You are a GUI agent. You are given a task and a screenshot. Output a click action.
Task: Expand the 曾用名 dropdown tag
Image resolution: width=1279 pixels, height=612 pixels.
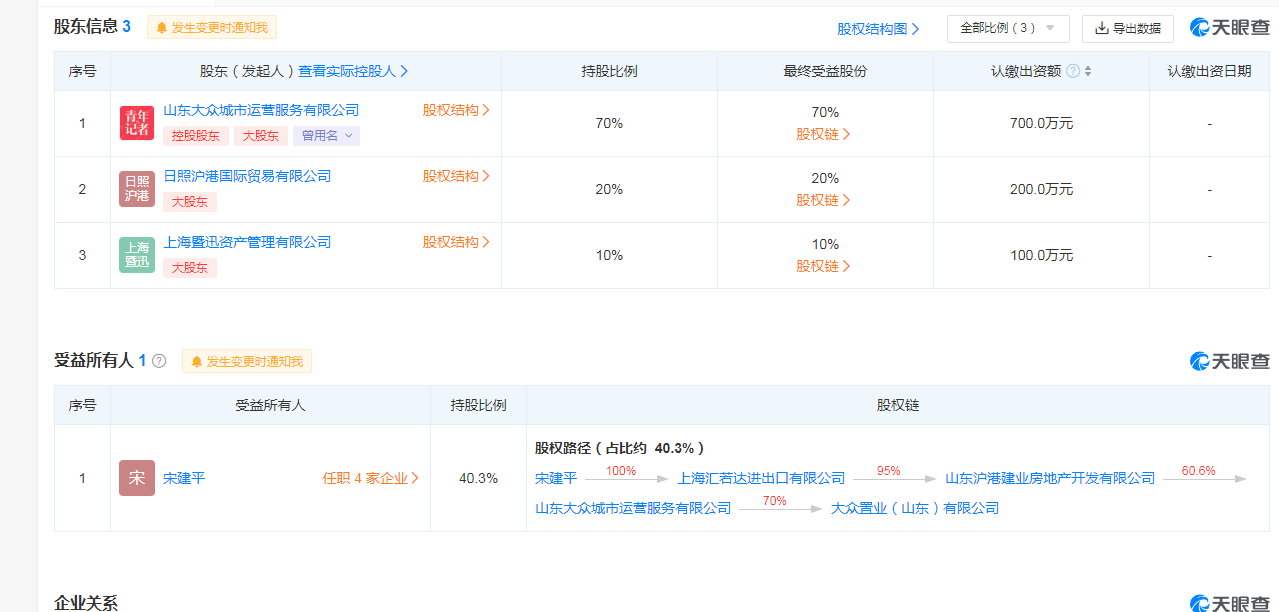click(x=326, y=135)
